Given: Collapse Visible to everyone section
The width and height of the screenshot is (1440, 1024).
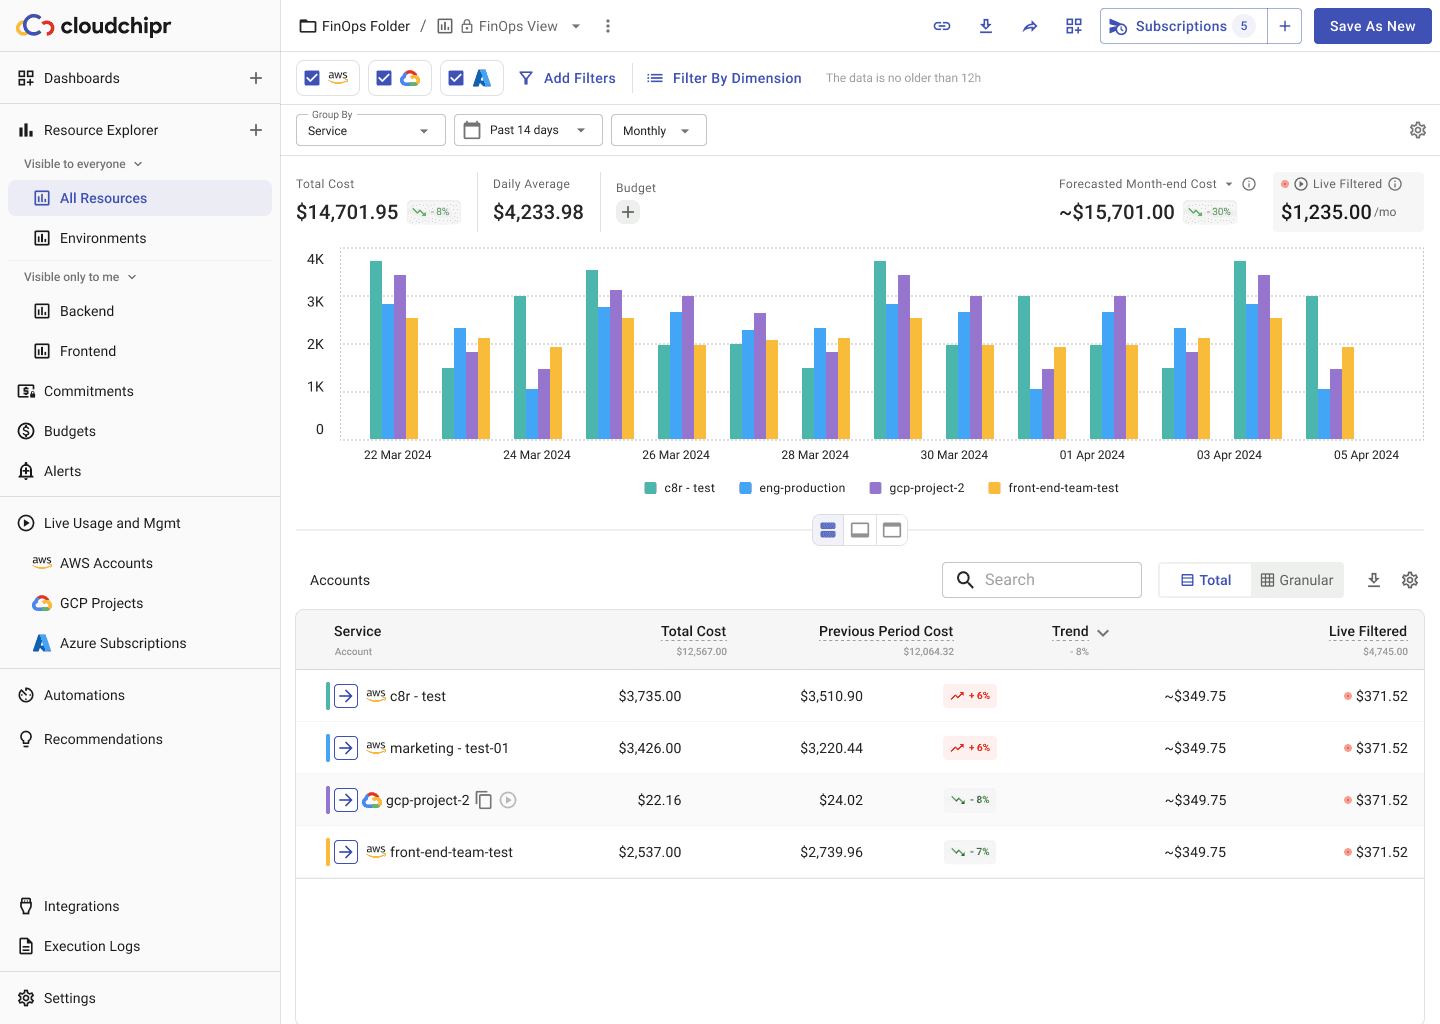Looking at the screenshot, I should point(138,164).
